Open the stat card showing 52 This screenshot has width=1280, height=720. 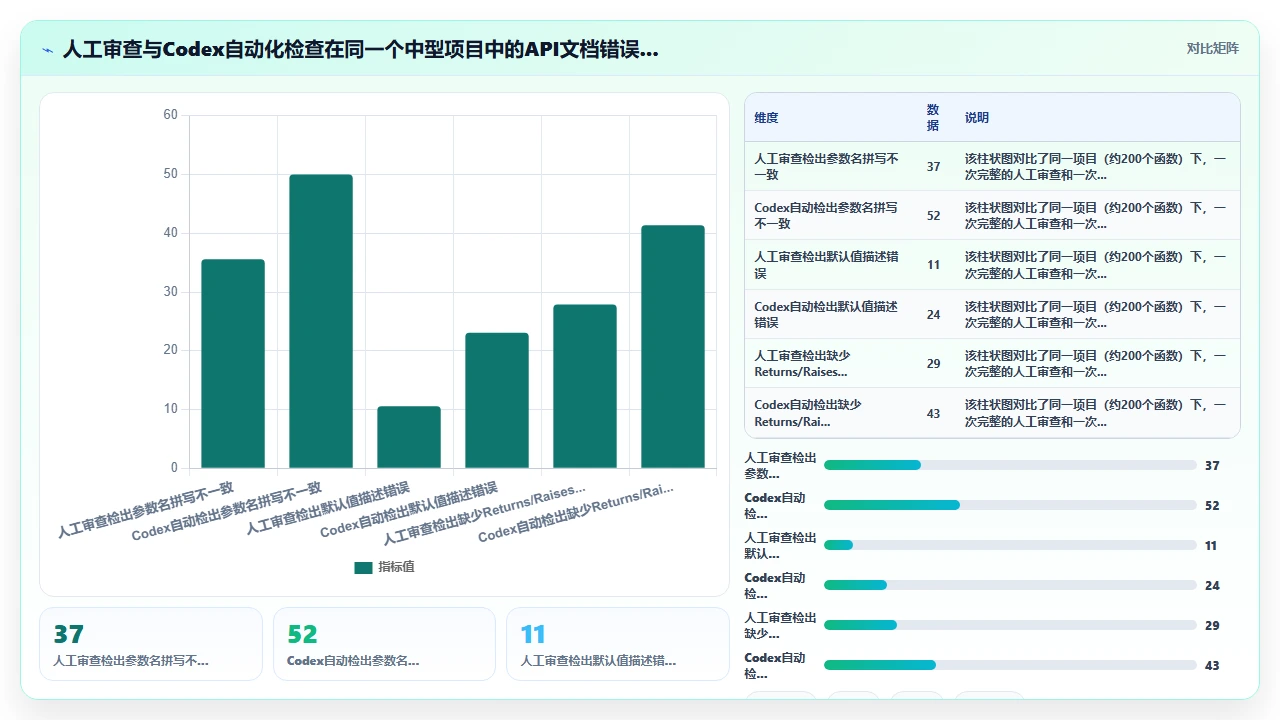(384, 644)
